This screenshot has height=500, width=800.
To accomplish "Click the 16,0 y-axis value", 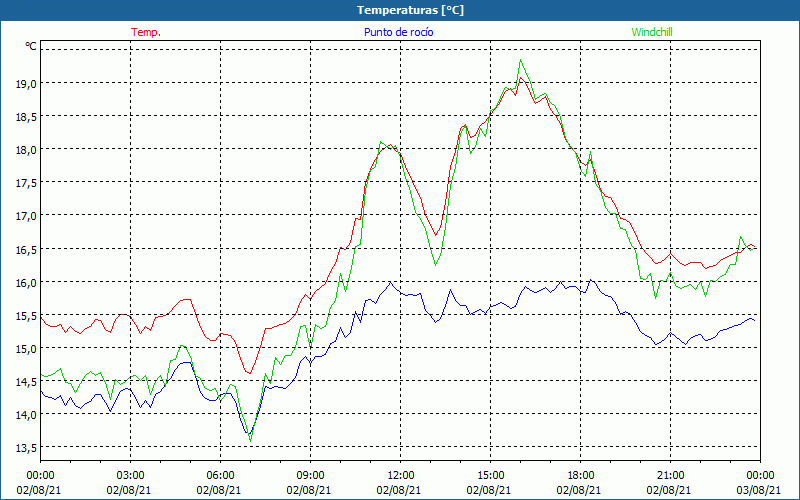I will [26, 282].
